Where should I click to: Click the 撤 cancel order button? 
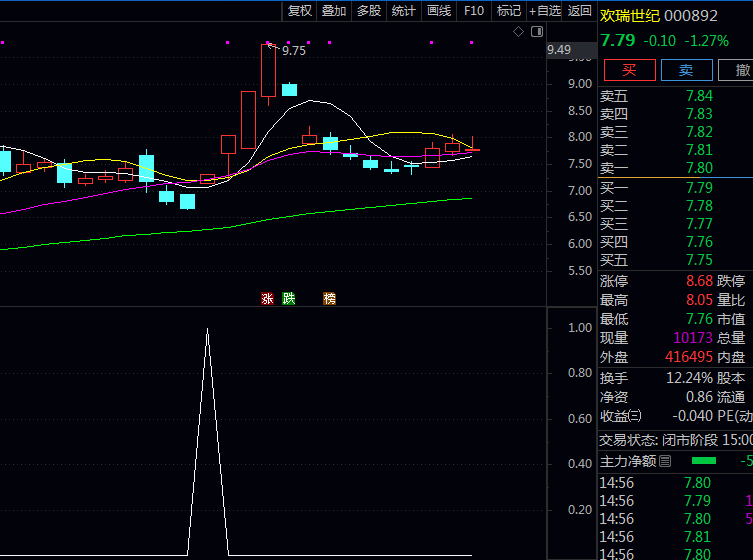tap(741, 69)
